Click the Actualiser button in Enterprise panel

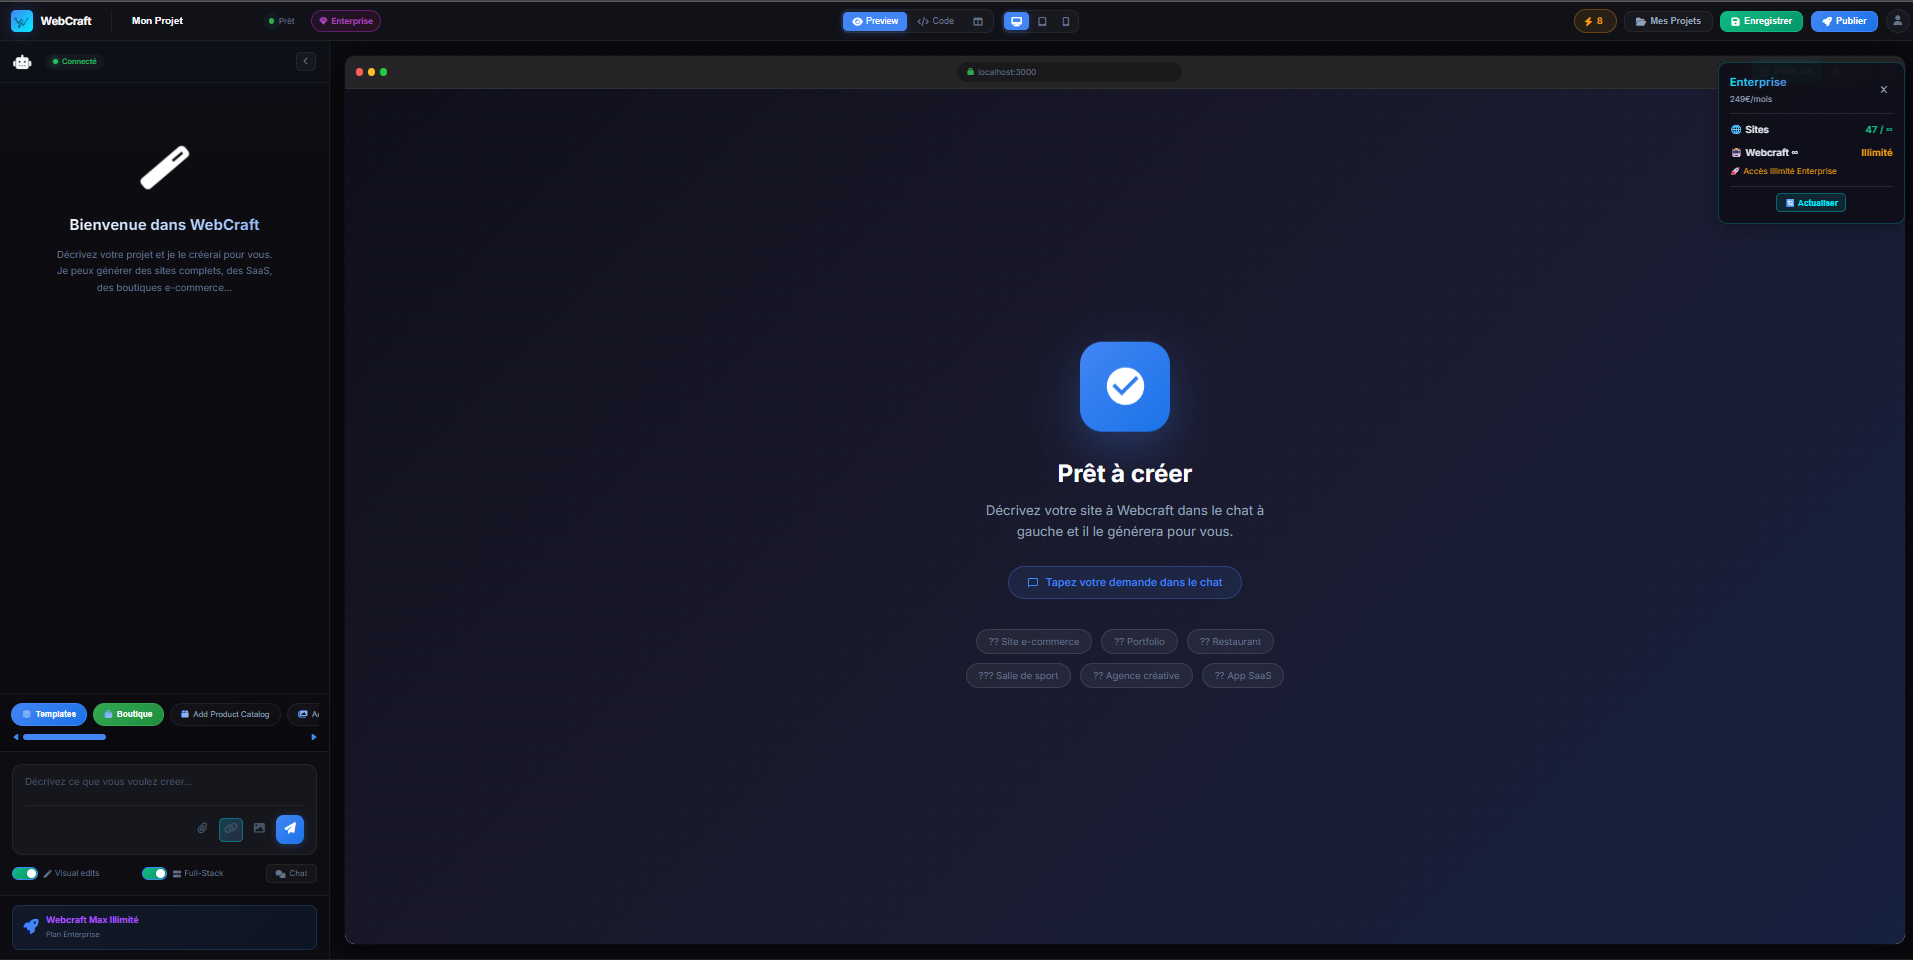click(x=1811, y=202)
